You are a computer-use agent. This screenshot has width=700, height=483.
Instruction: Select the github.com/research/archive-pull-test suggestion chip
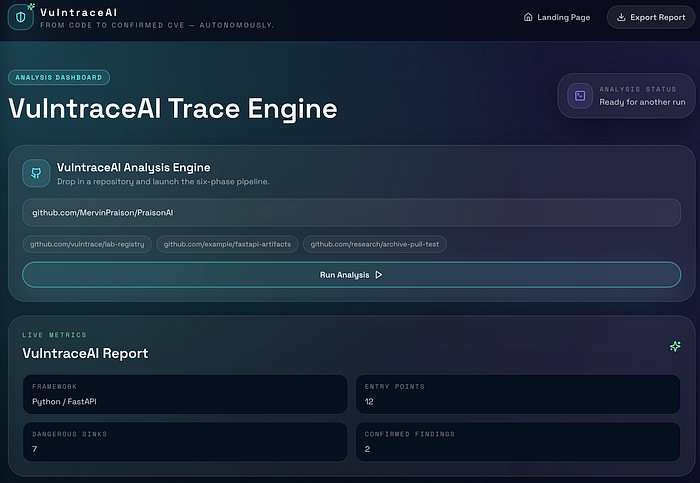click(x=375, y=244)
